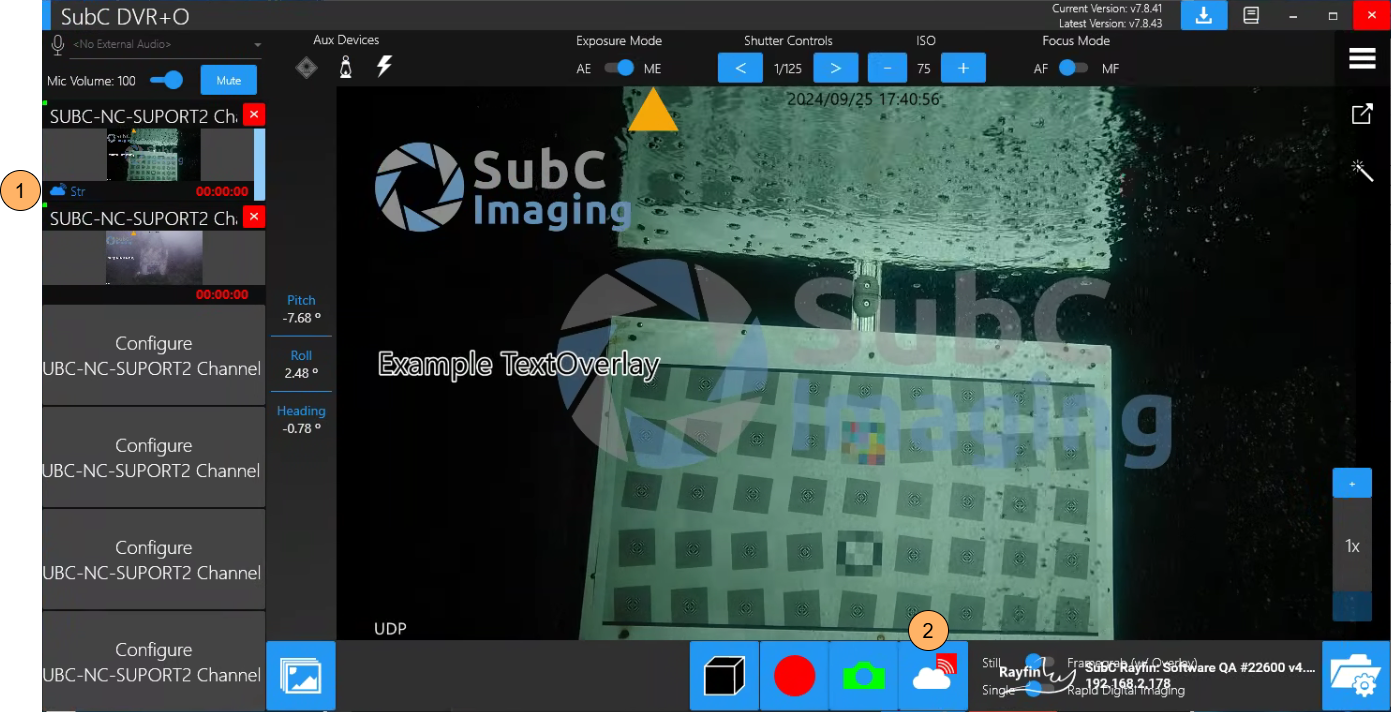Click the red record button

tap(794, 676)
